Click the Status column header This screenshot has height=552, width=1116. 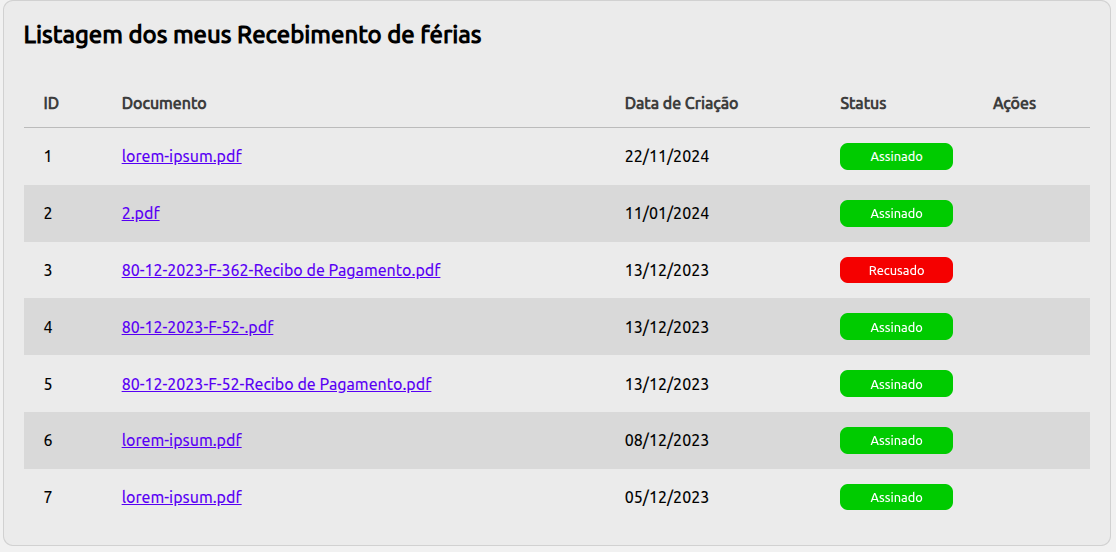[863, 103]
